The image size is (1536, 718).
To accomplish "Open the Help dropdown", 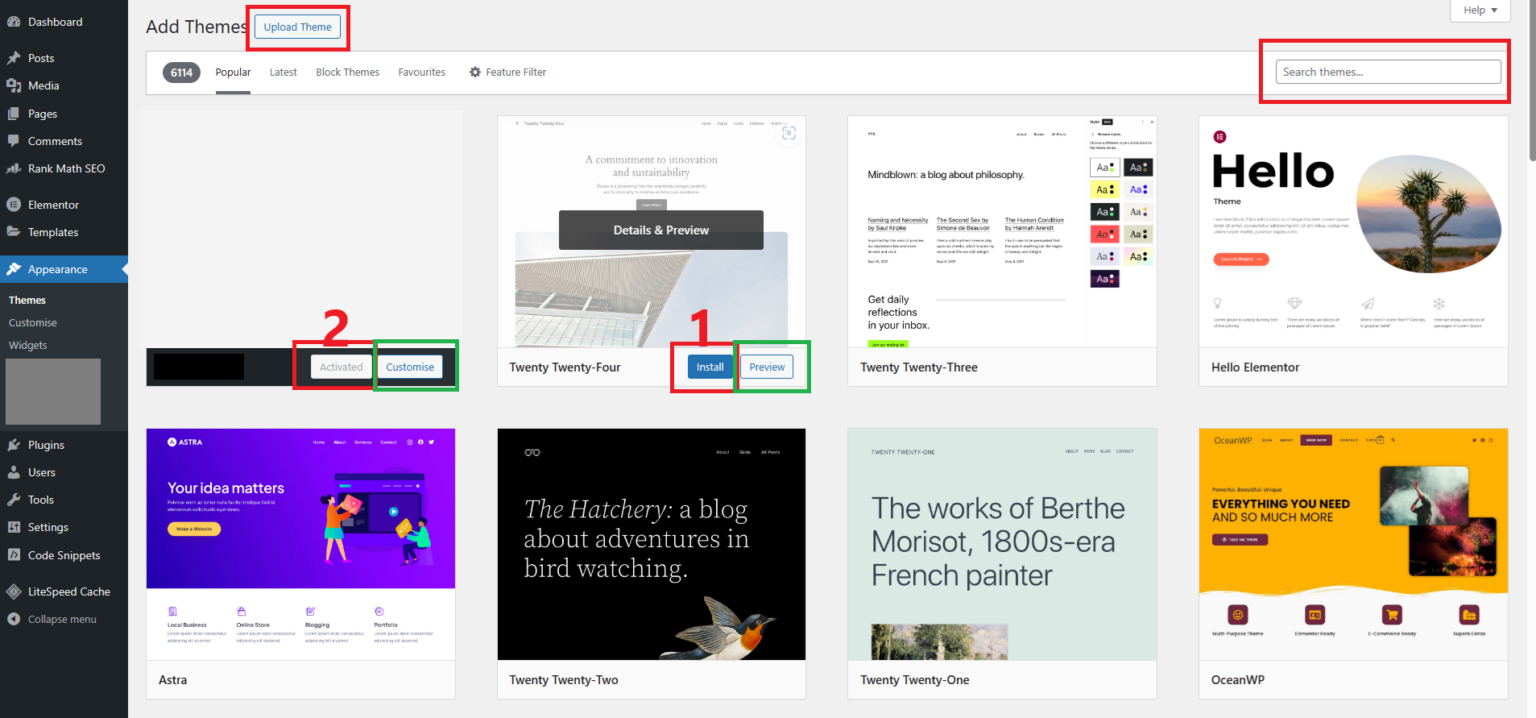I will click(1479, 10).
